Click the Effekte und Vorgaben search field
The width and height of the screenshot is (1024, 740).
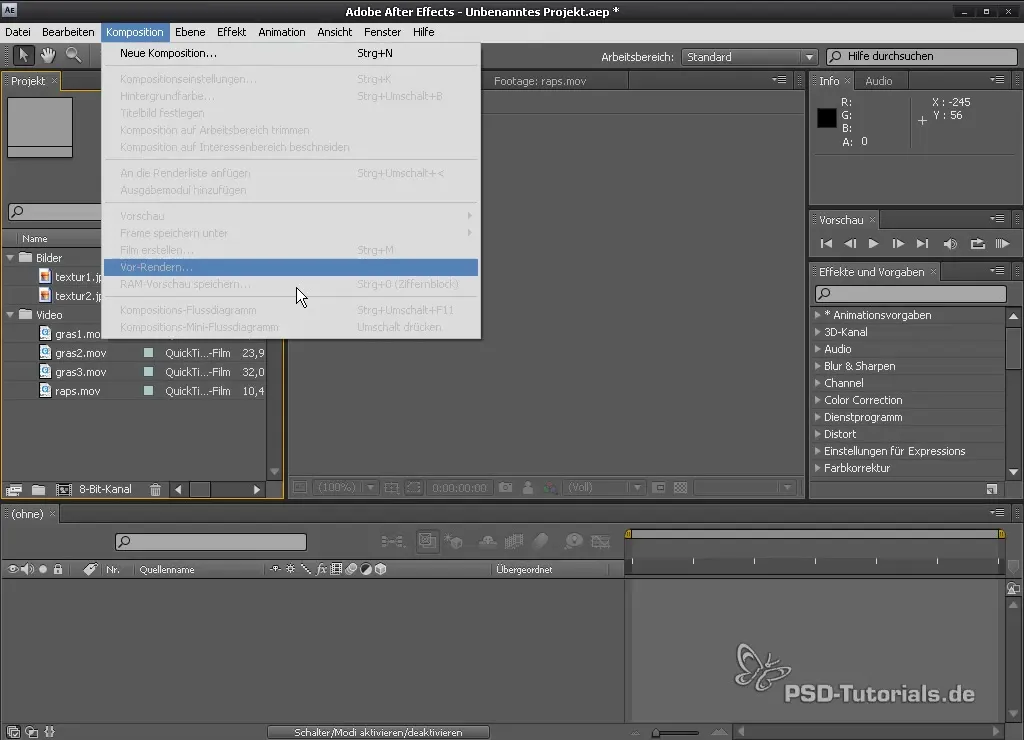pyautogui.click(x=910, y=294)
